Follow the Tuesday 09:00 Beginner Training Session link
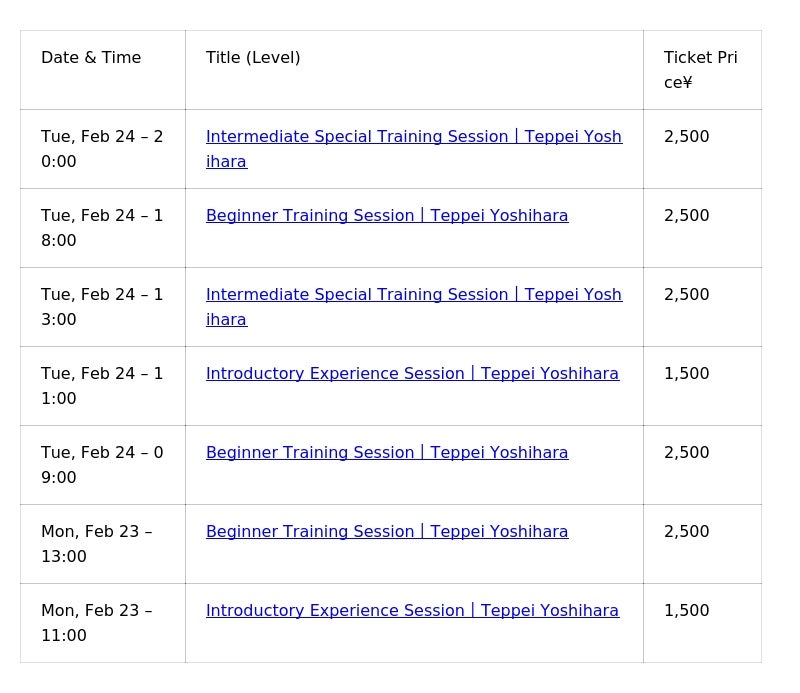 (x=387, y=453)
